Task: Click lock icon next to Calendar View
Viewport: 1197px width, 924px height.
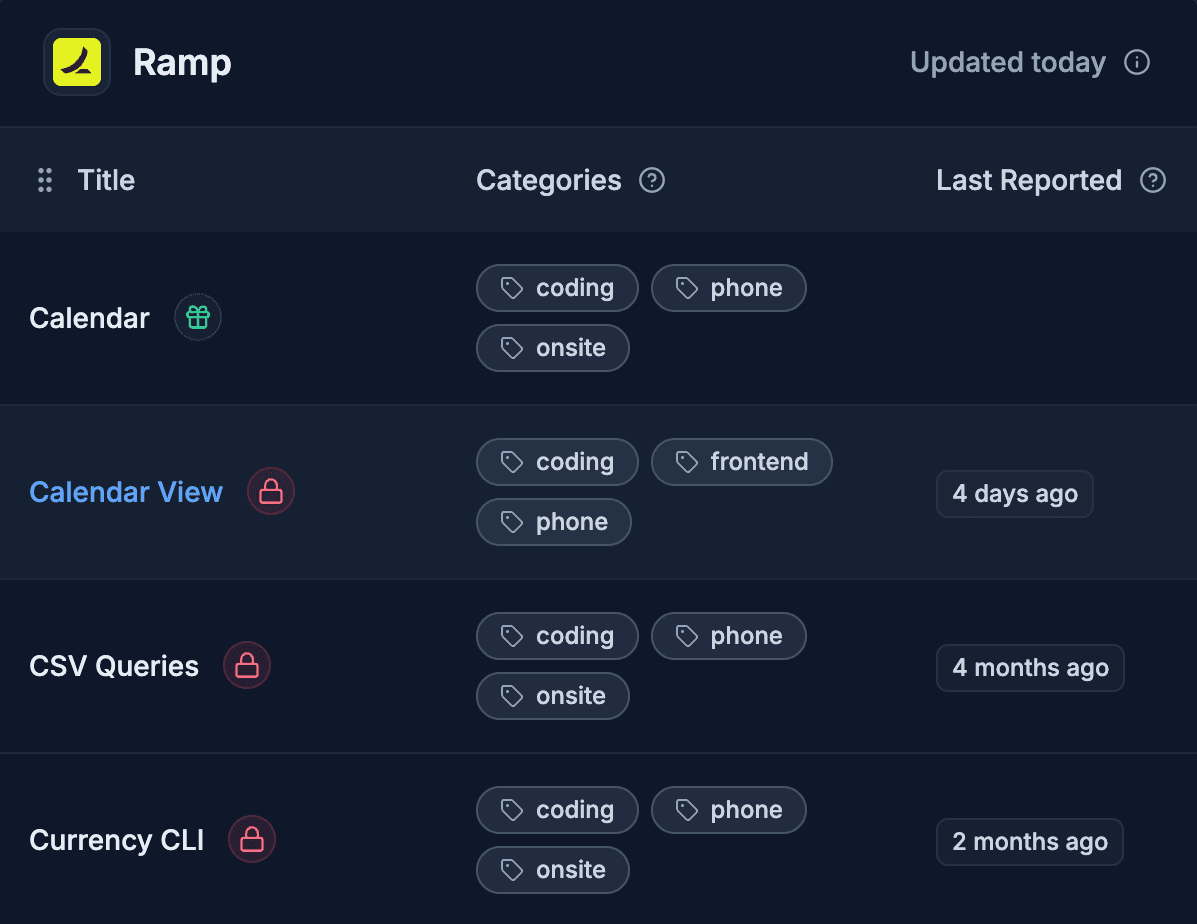Action: [271, 492]
